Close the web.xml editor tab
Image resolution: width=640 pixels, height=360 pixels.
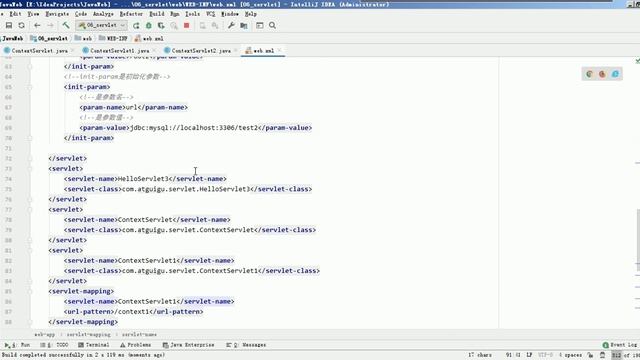(x=279, y=51)
